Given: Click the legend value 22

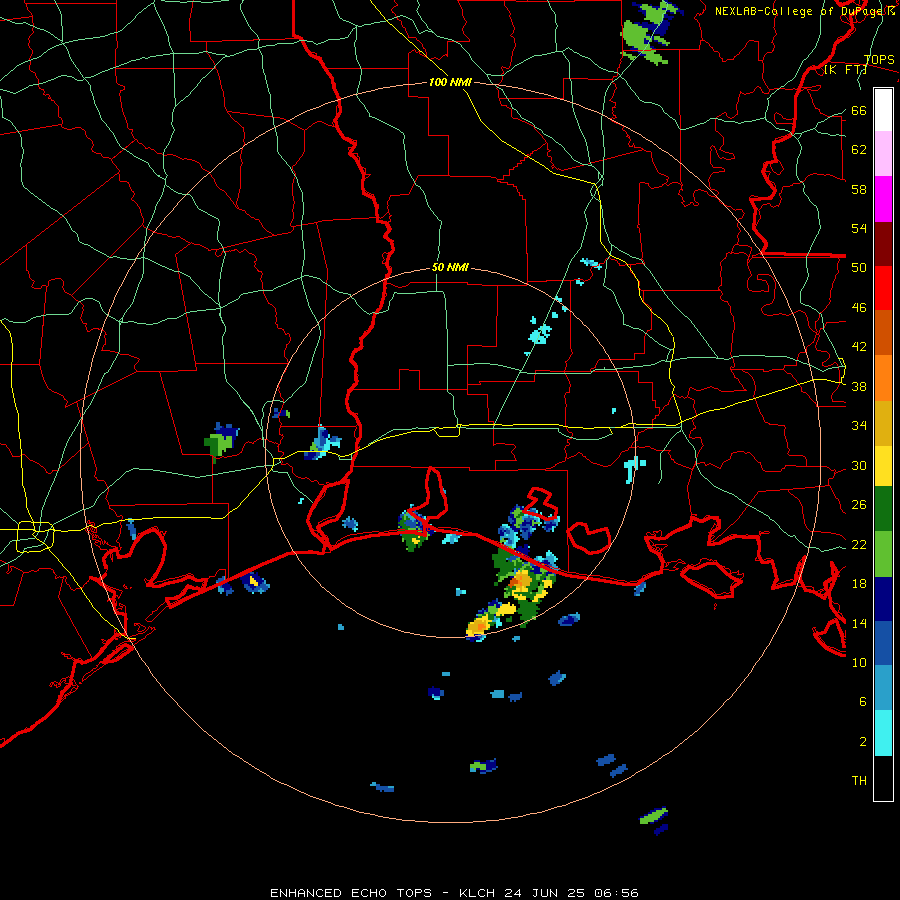Looking at the screenshot, I should point(859,545).
